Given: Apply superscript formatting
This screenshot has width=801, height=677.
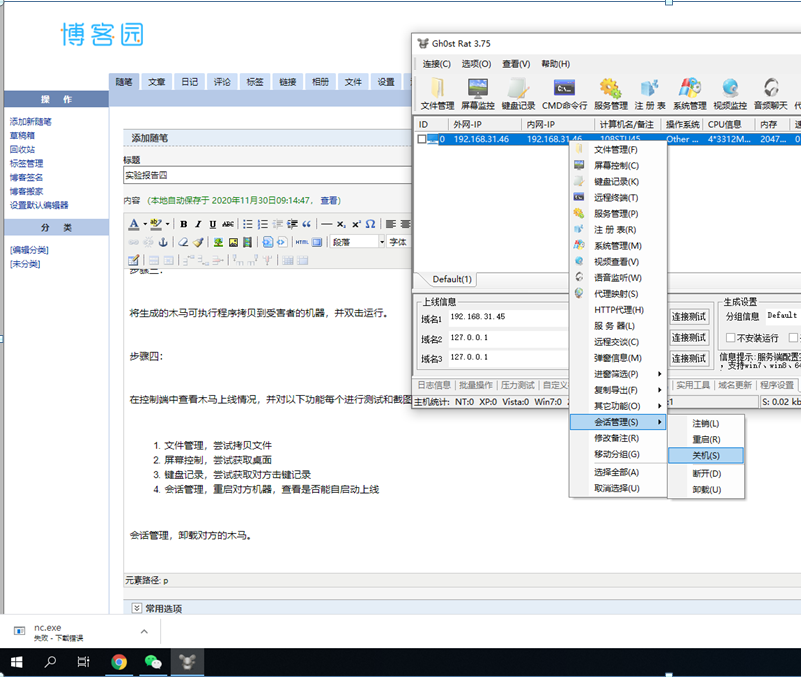Looking at the screenshot, I should 356,224.
